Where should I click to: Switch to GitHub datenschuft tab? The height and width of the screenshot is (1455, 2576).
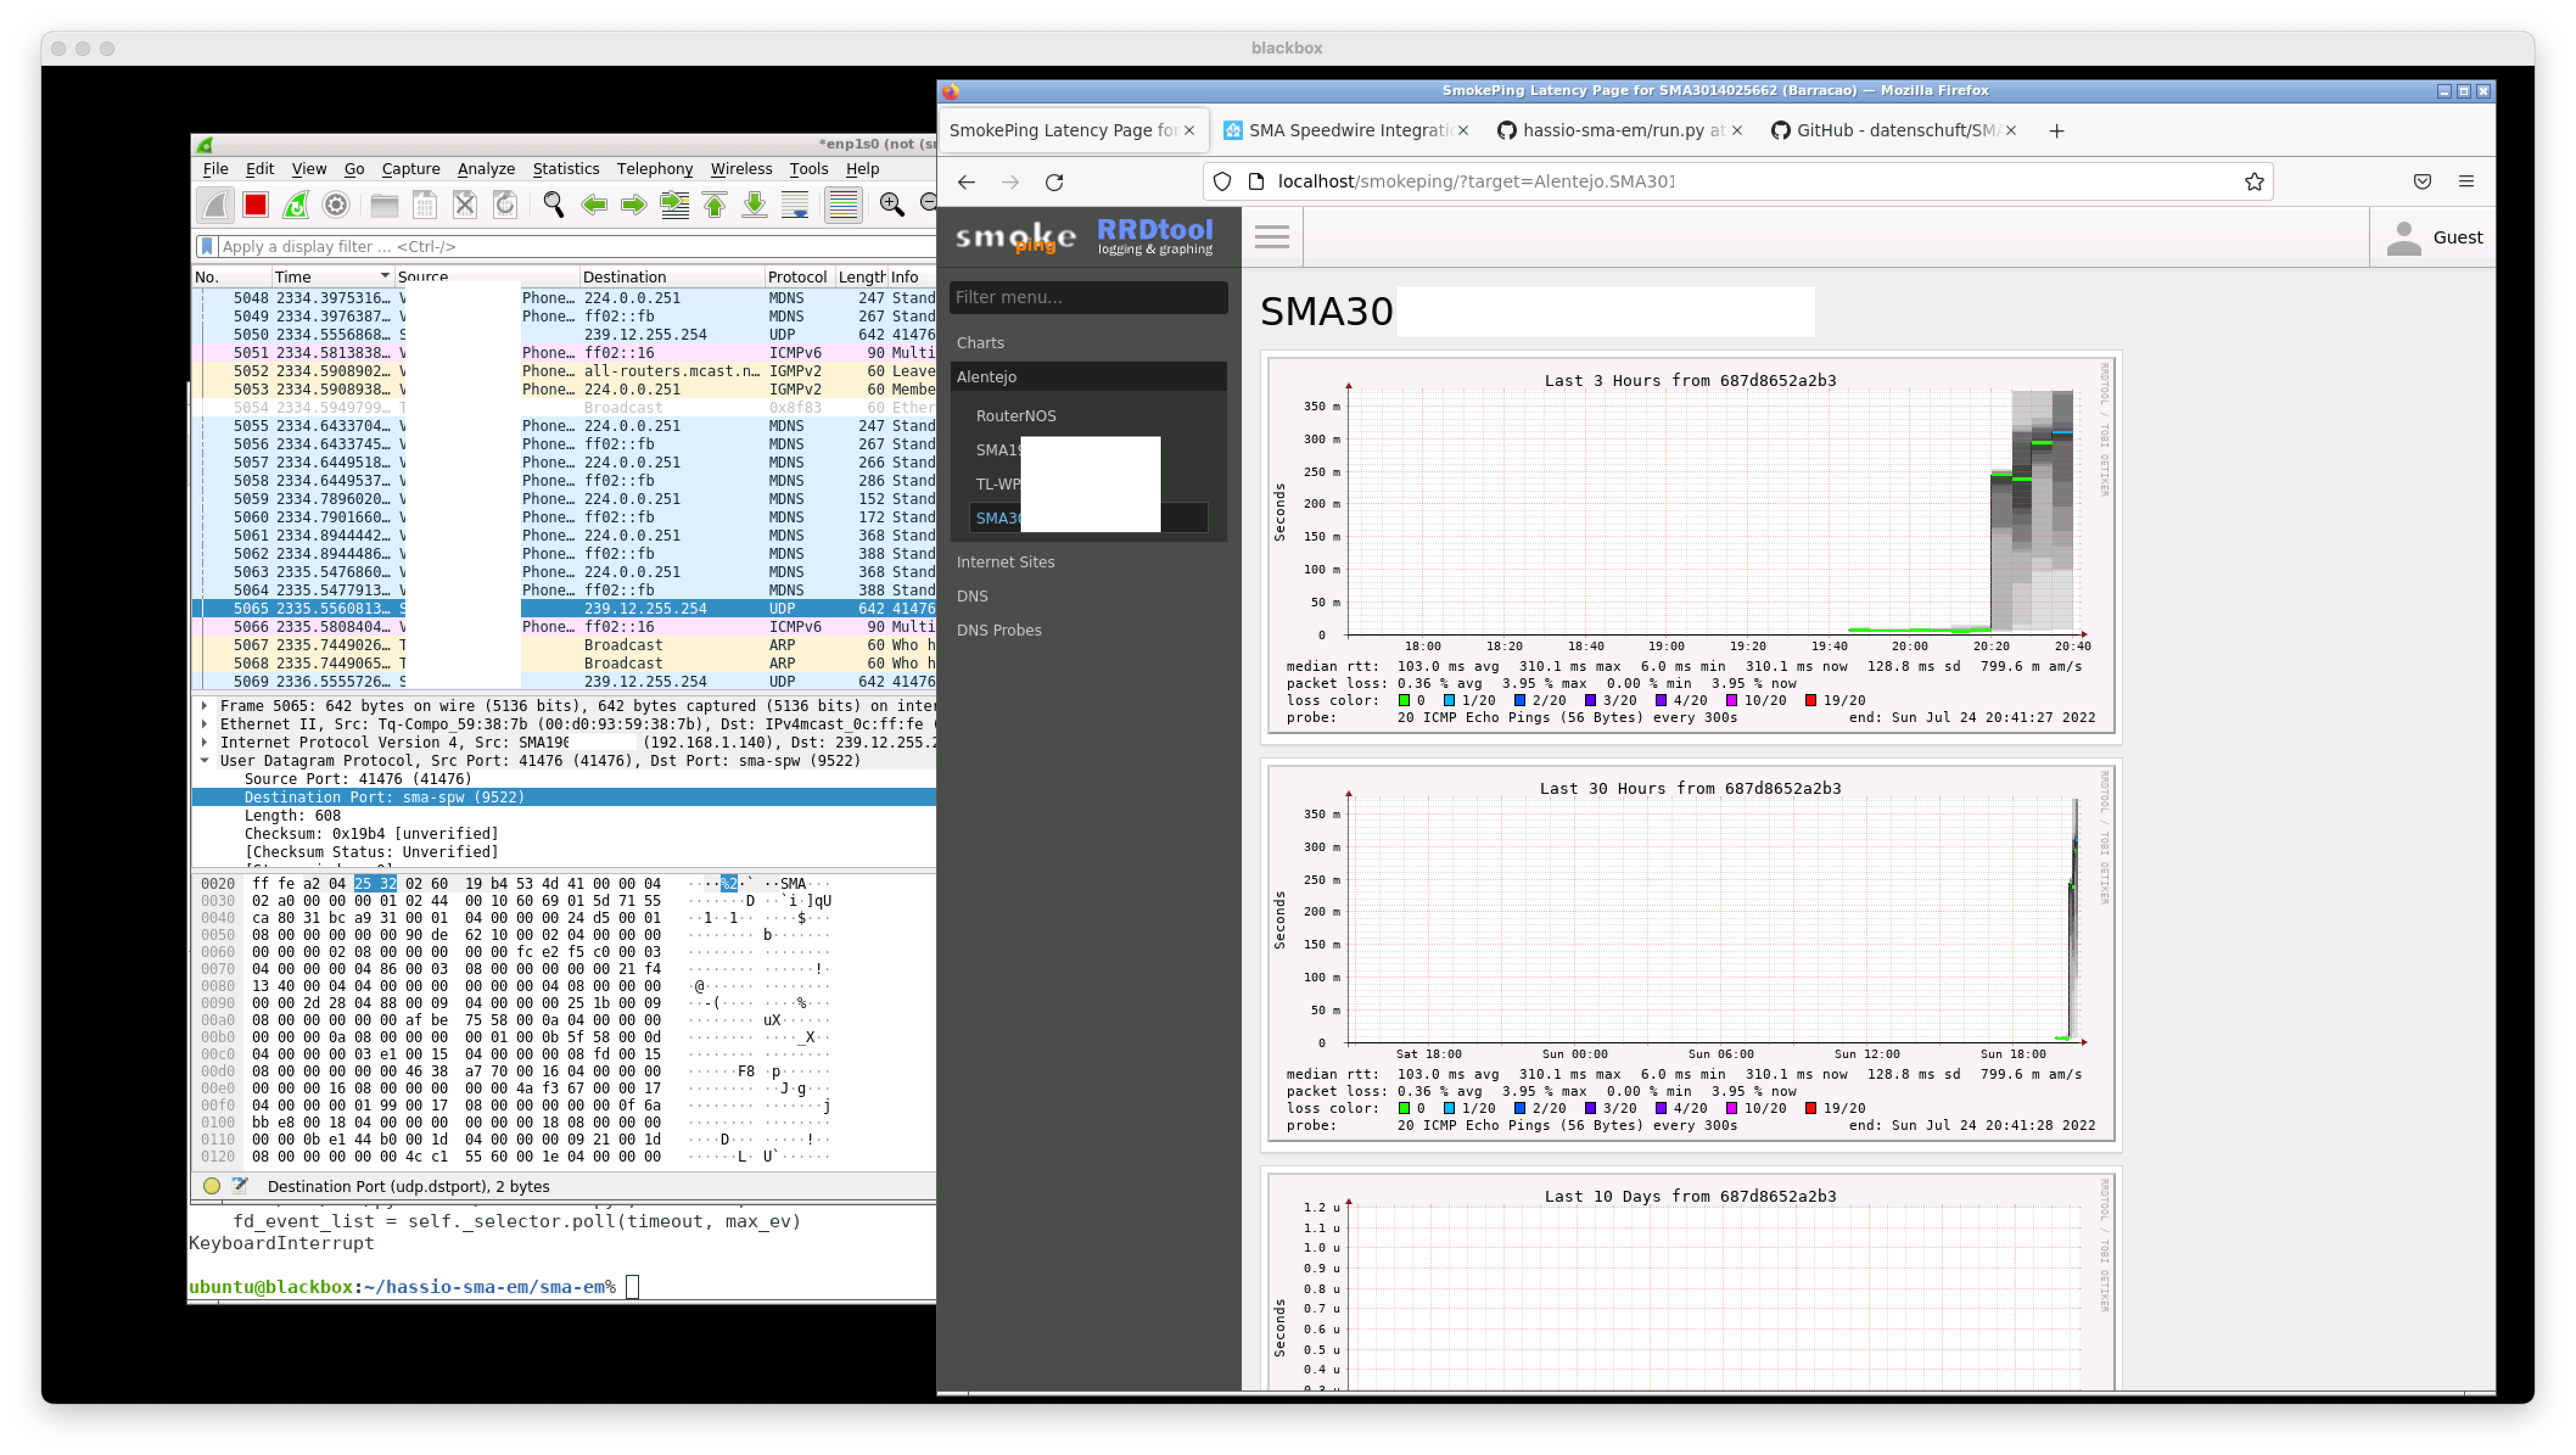1893,131
